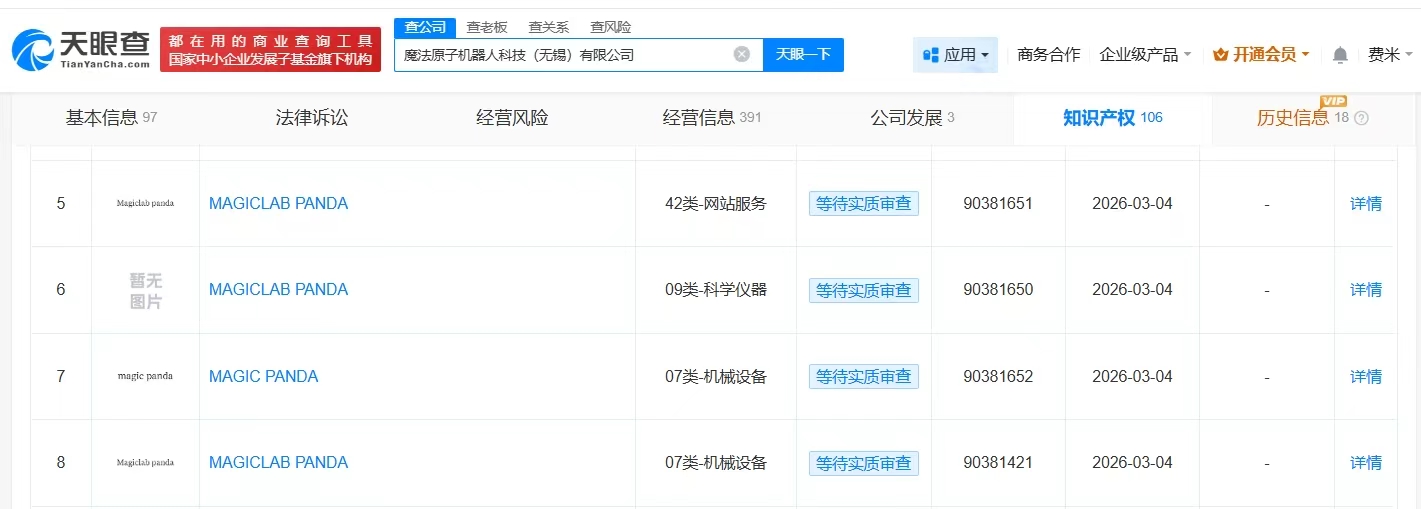The height and width of the screenshot is (509, 1421).
Task: Open MAGICLAB PANDA link in row 6
Action: tap(278, 290)
